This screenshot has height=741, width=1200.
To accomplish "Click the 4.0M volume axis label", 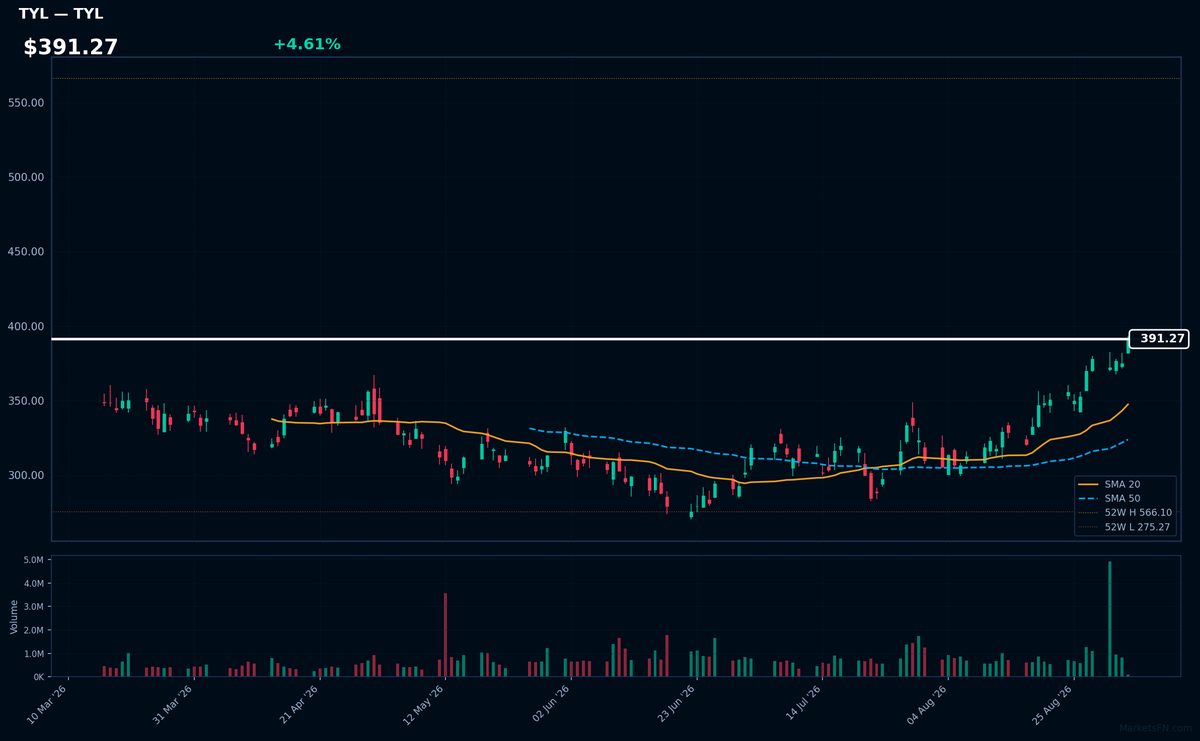I will pos(34,584).
